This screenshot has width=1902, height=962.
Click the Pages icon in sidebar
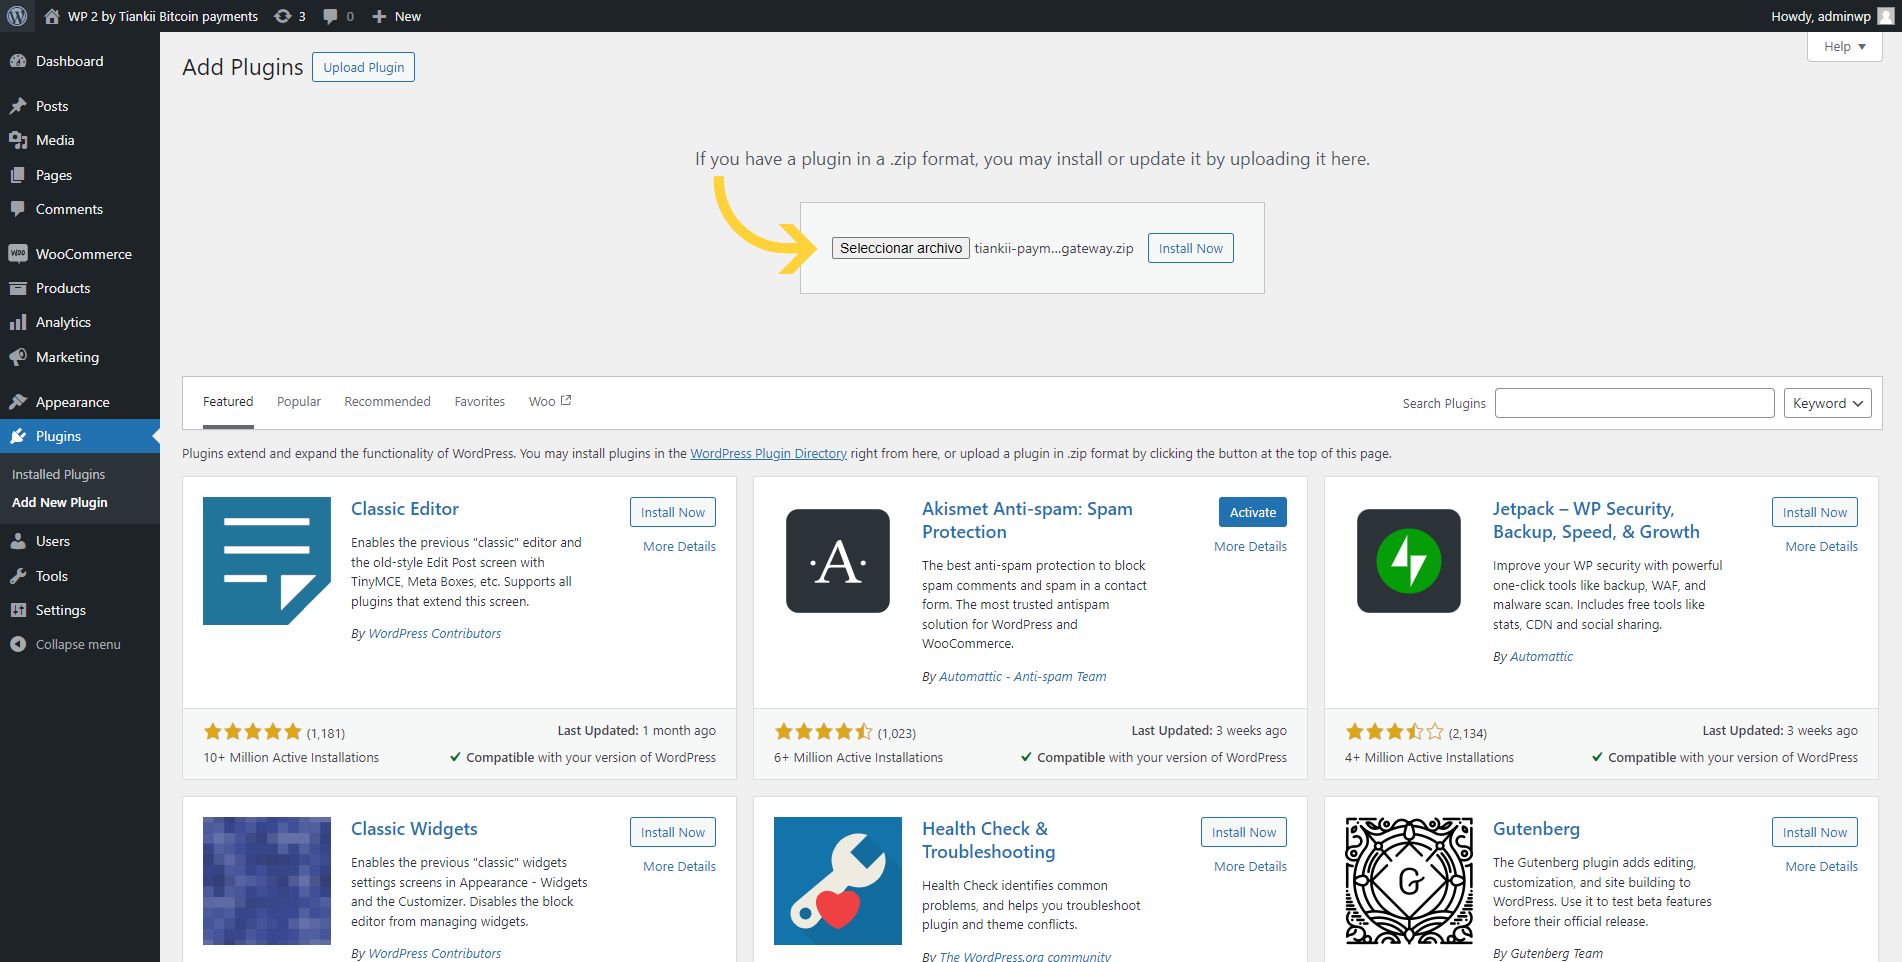[18, 175]
